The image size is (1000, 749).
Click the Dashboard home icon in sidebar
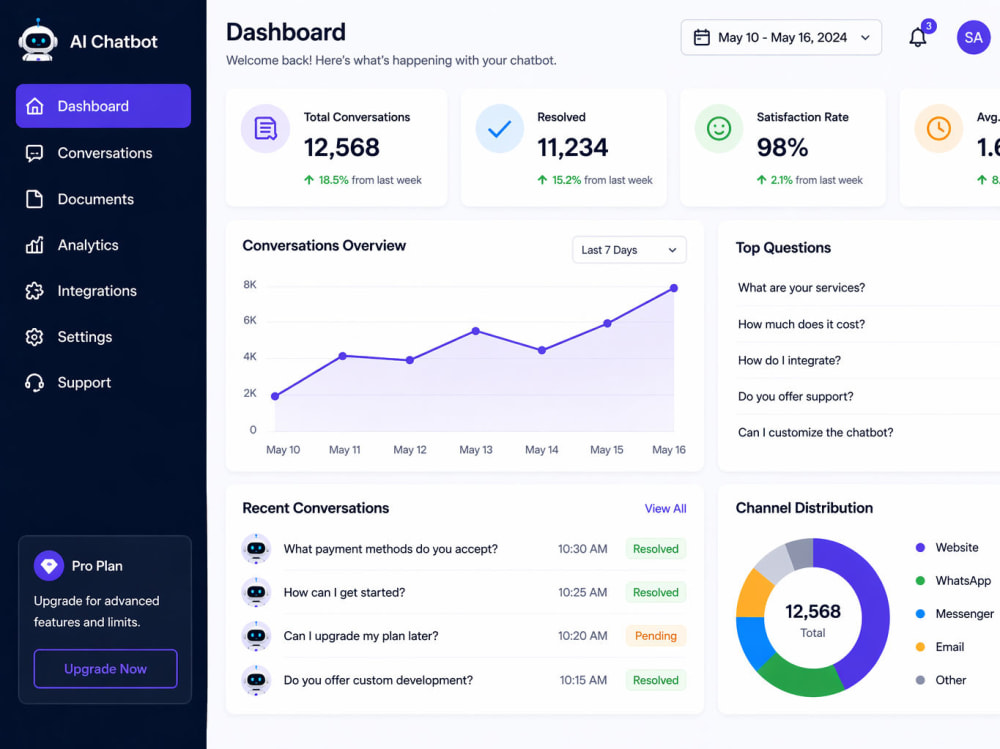tap(34, 106)
